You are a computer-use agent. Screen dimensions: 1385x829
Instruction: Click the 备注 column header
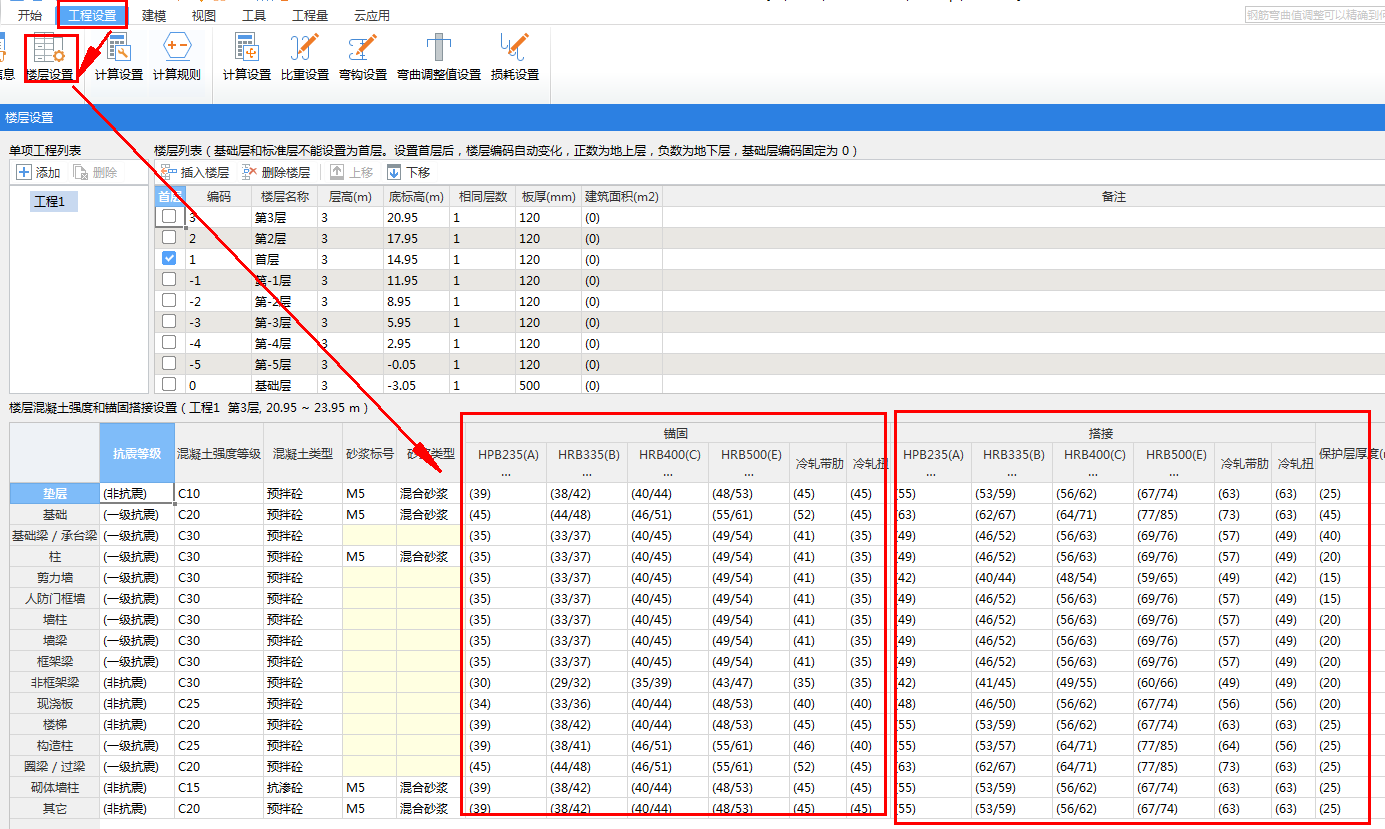1114,197
